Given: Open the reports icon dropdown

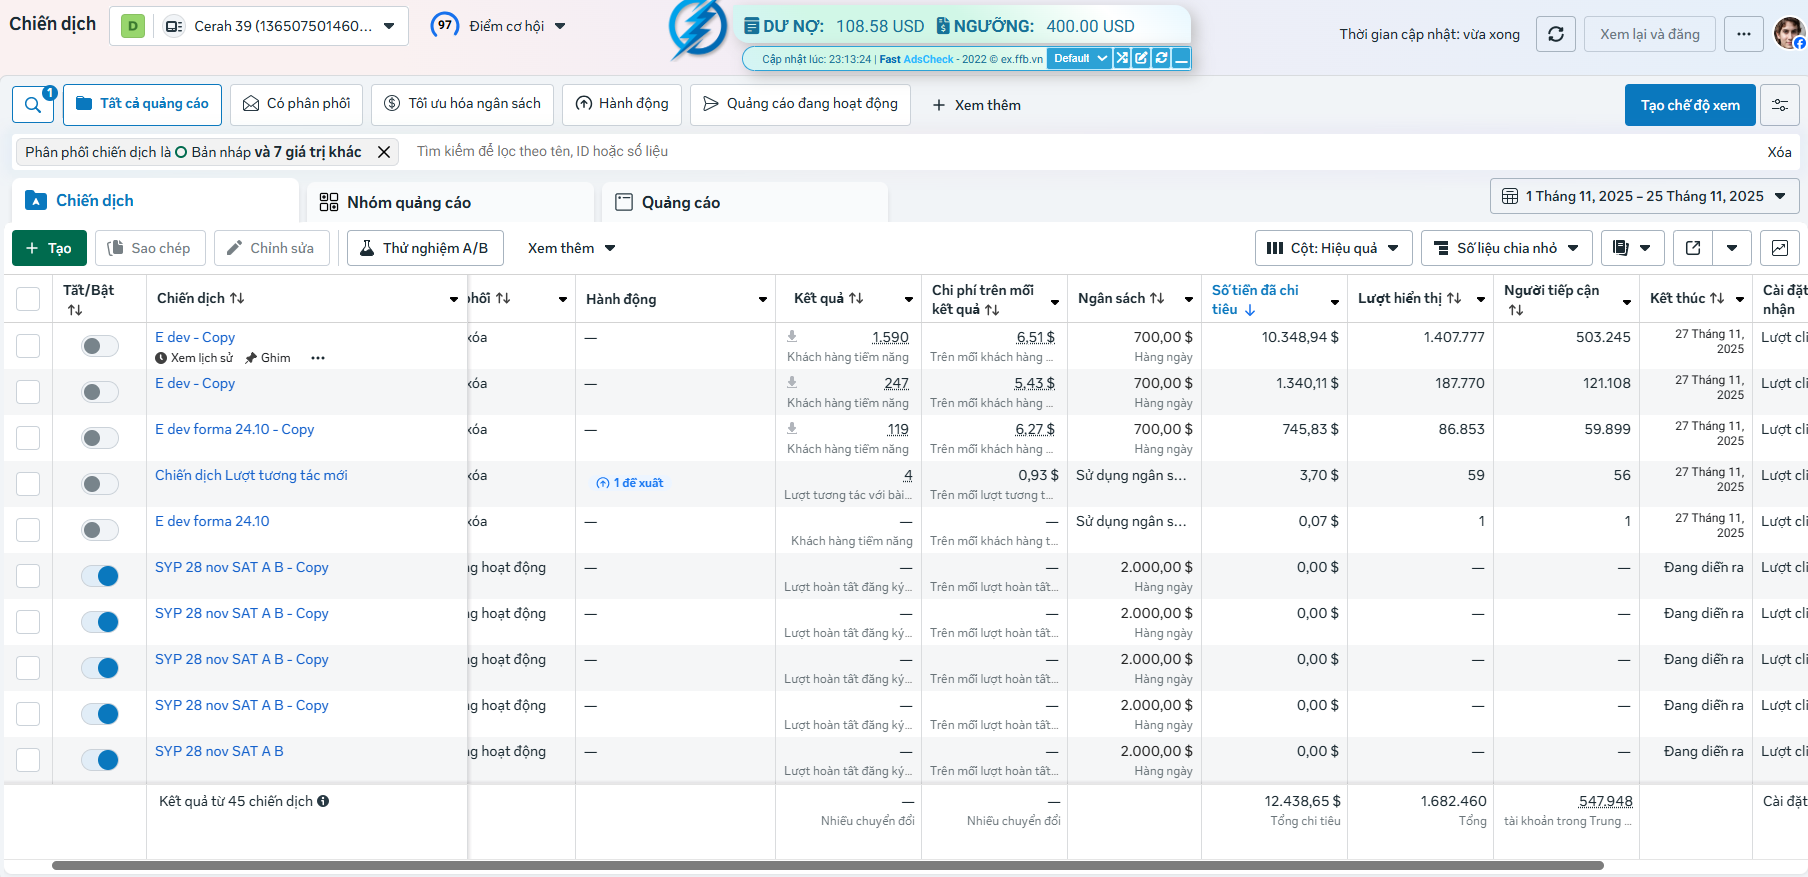Looking at the screenshot, I should (x=1632, y=248).
